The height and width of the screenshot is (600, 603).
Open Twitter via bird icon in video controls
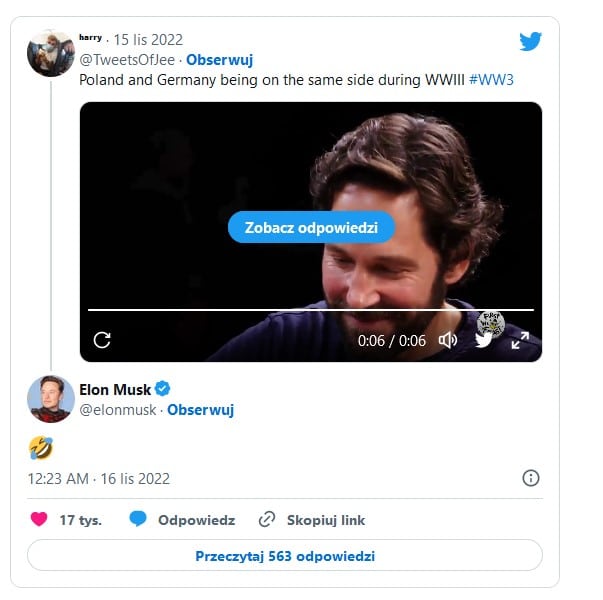484,340
